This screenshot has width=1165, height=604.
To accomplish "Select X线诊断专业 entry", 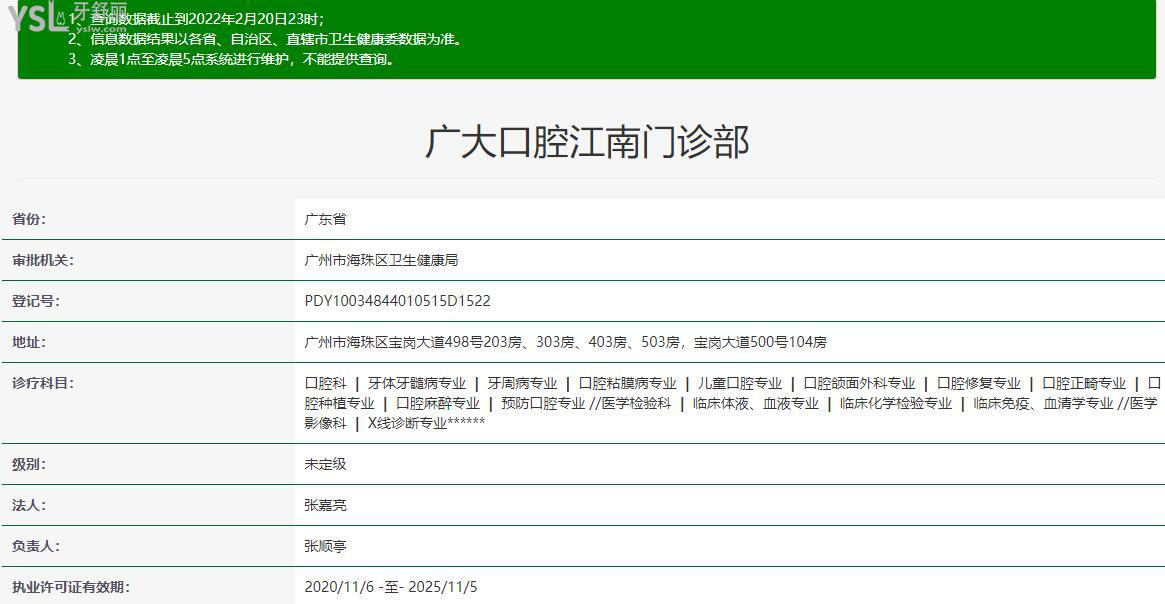I will coord(407,423).
